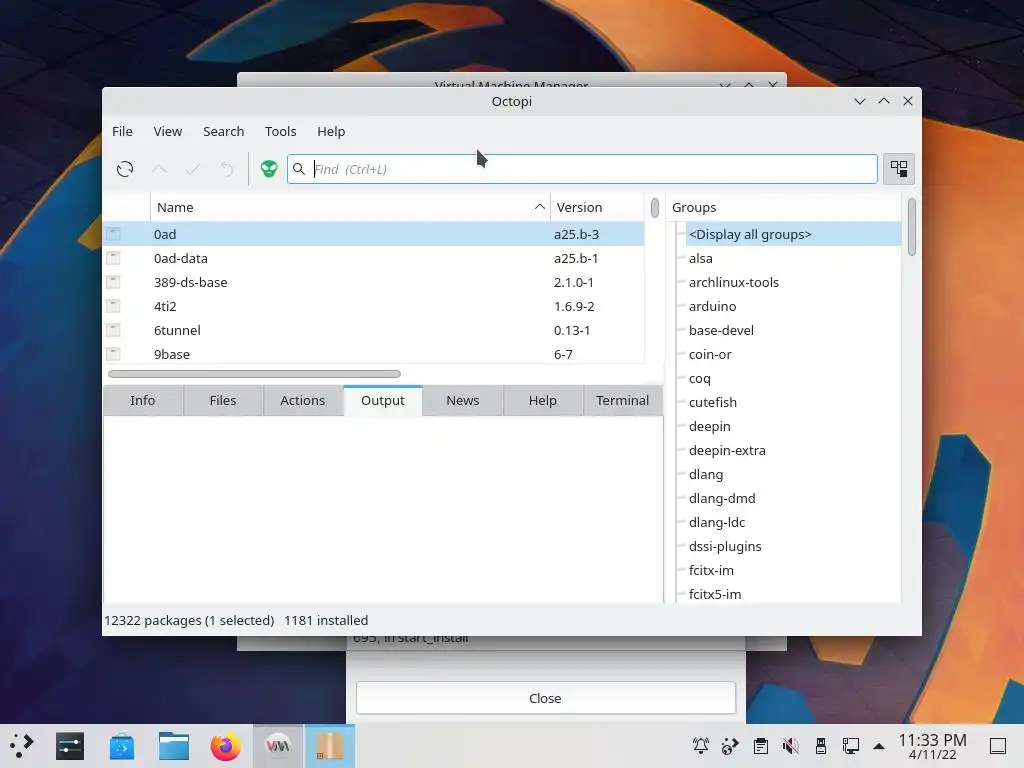
Task: Switch to the Info tab
Action: 142,400
